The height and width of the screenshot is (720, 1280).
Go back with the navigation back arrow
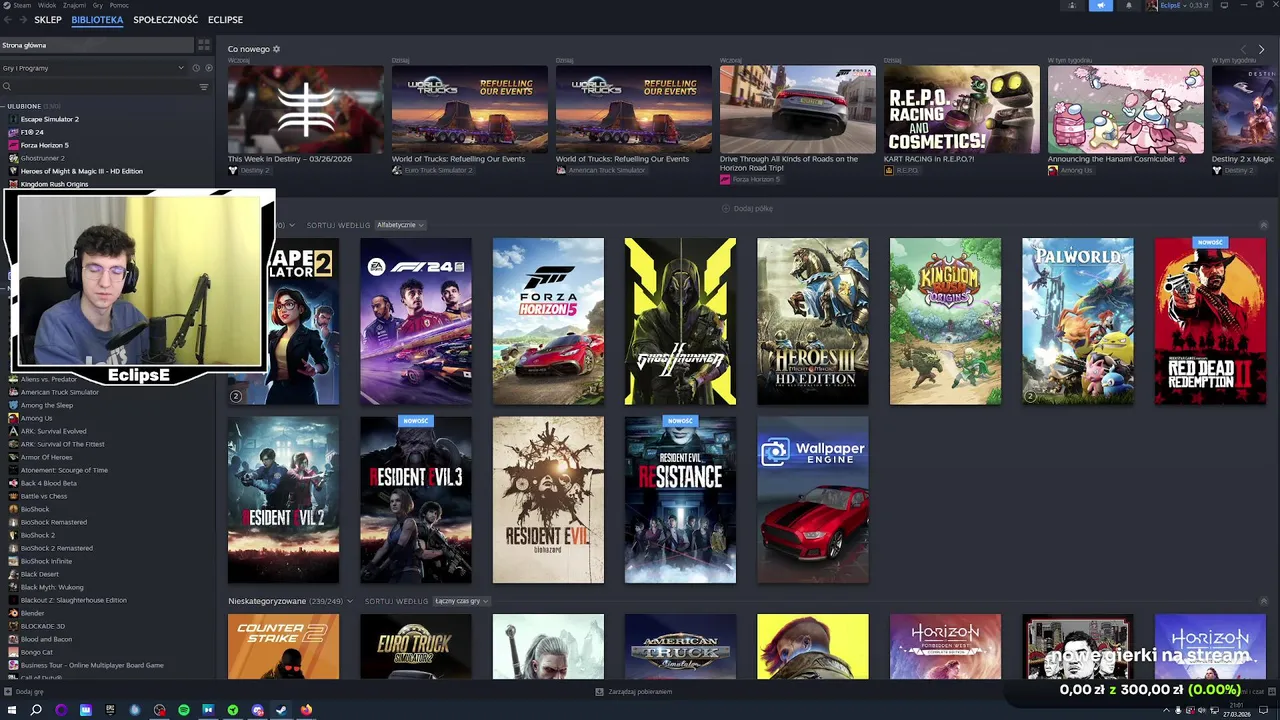click(x=7, y=20)
